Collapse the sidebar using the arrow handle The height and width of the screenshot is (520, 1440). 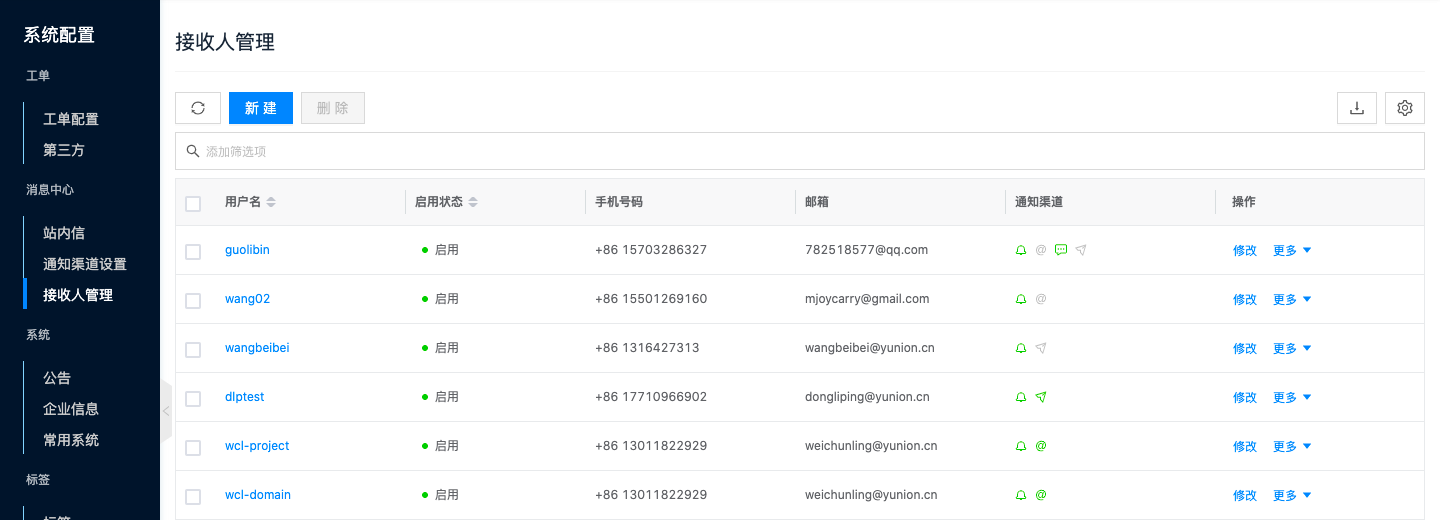[x=166, y=411]
